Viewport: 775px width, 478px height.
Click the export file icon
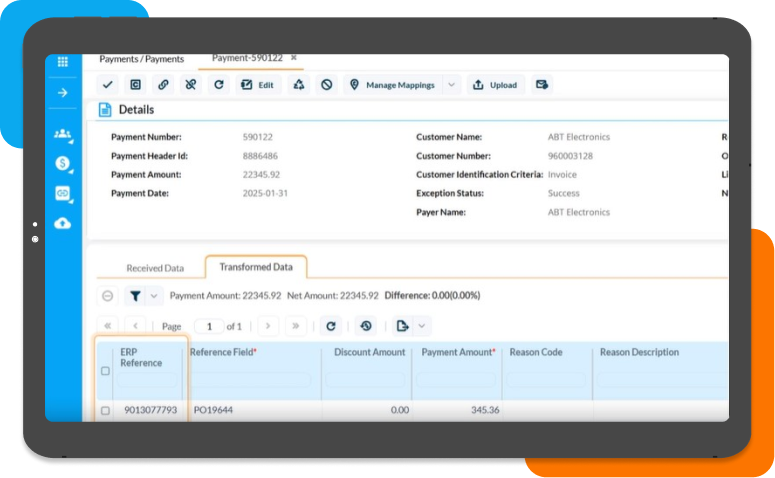click(x=402, y=326)
